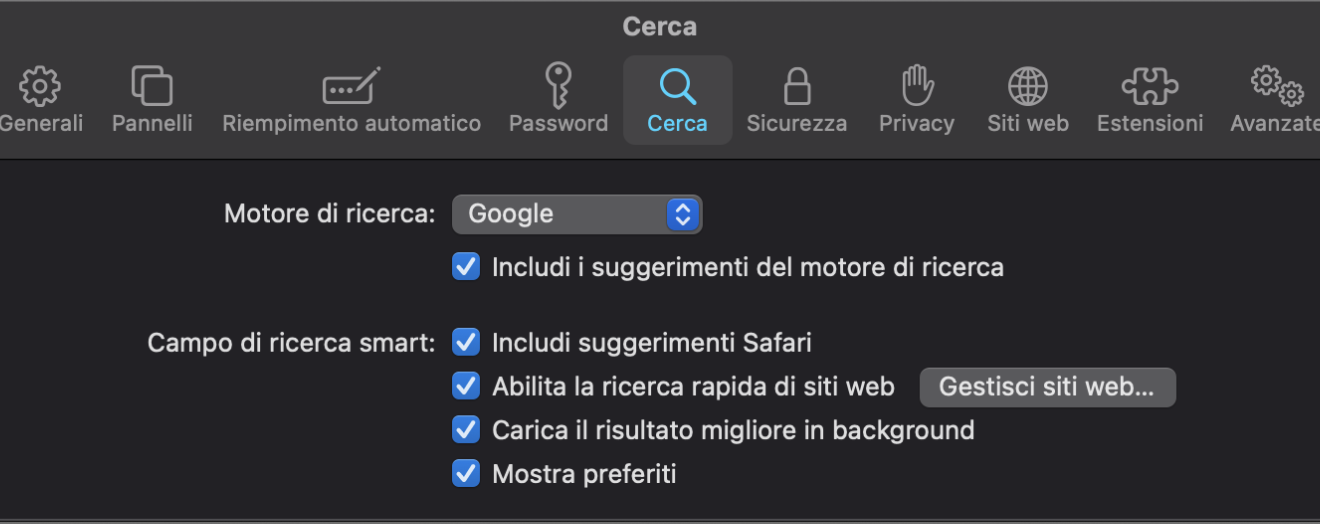1320x524 pixels.
Task: Select the Cerca magnifying glass icon
Action: coord(678,87)
